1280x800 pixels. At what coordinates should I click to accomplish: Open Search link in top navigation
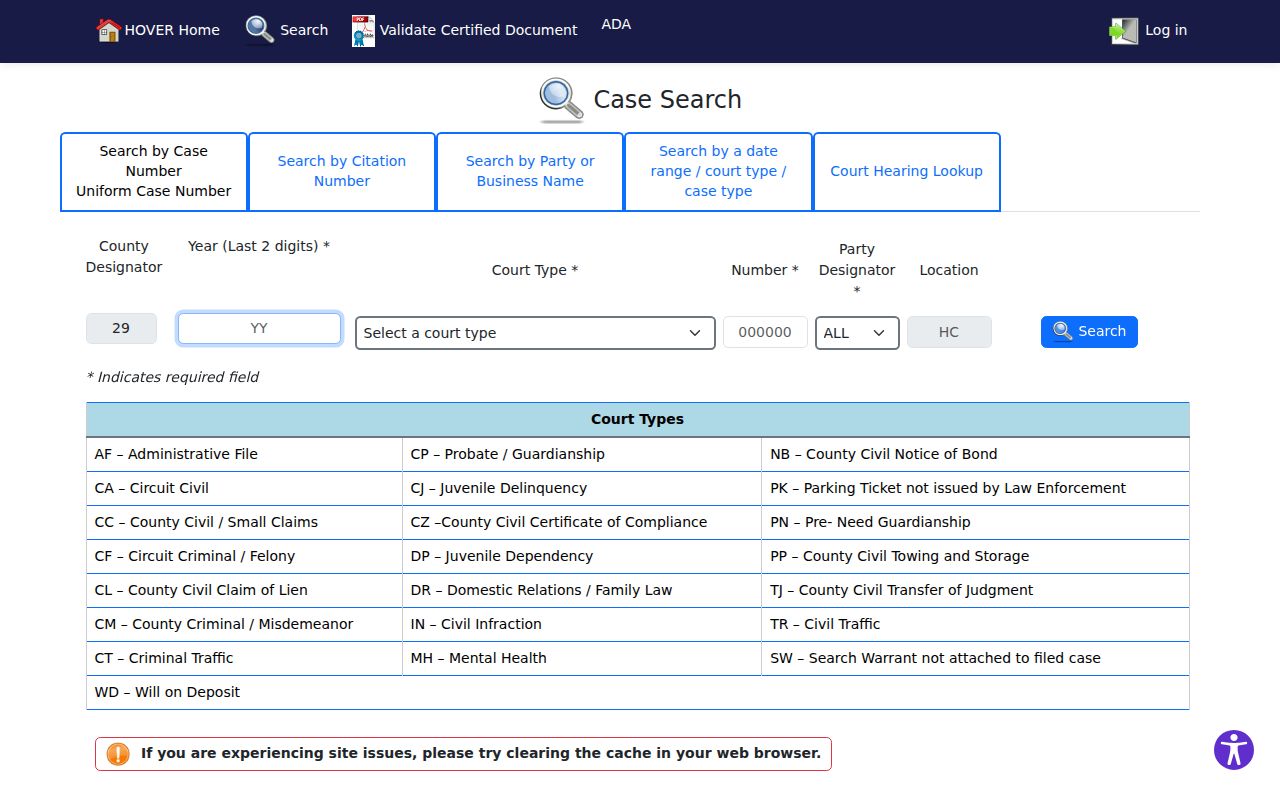tap(287, 30)
